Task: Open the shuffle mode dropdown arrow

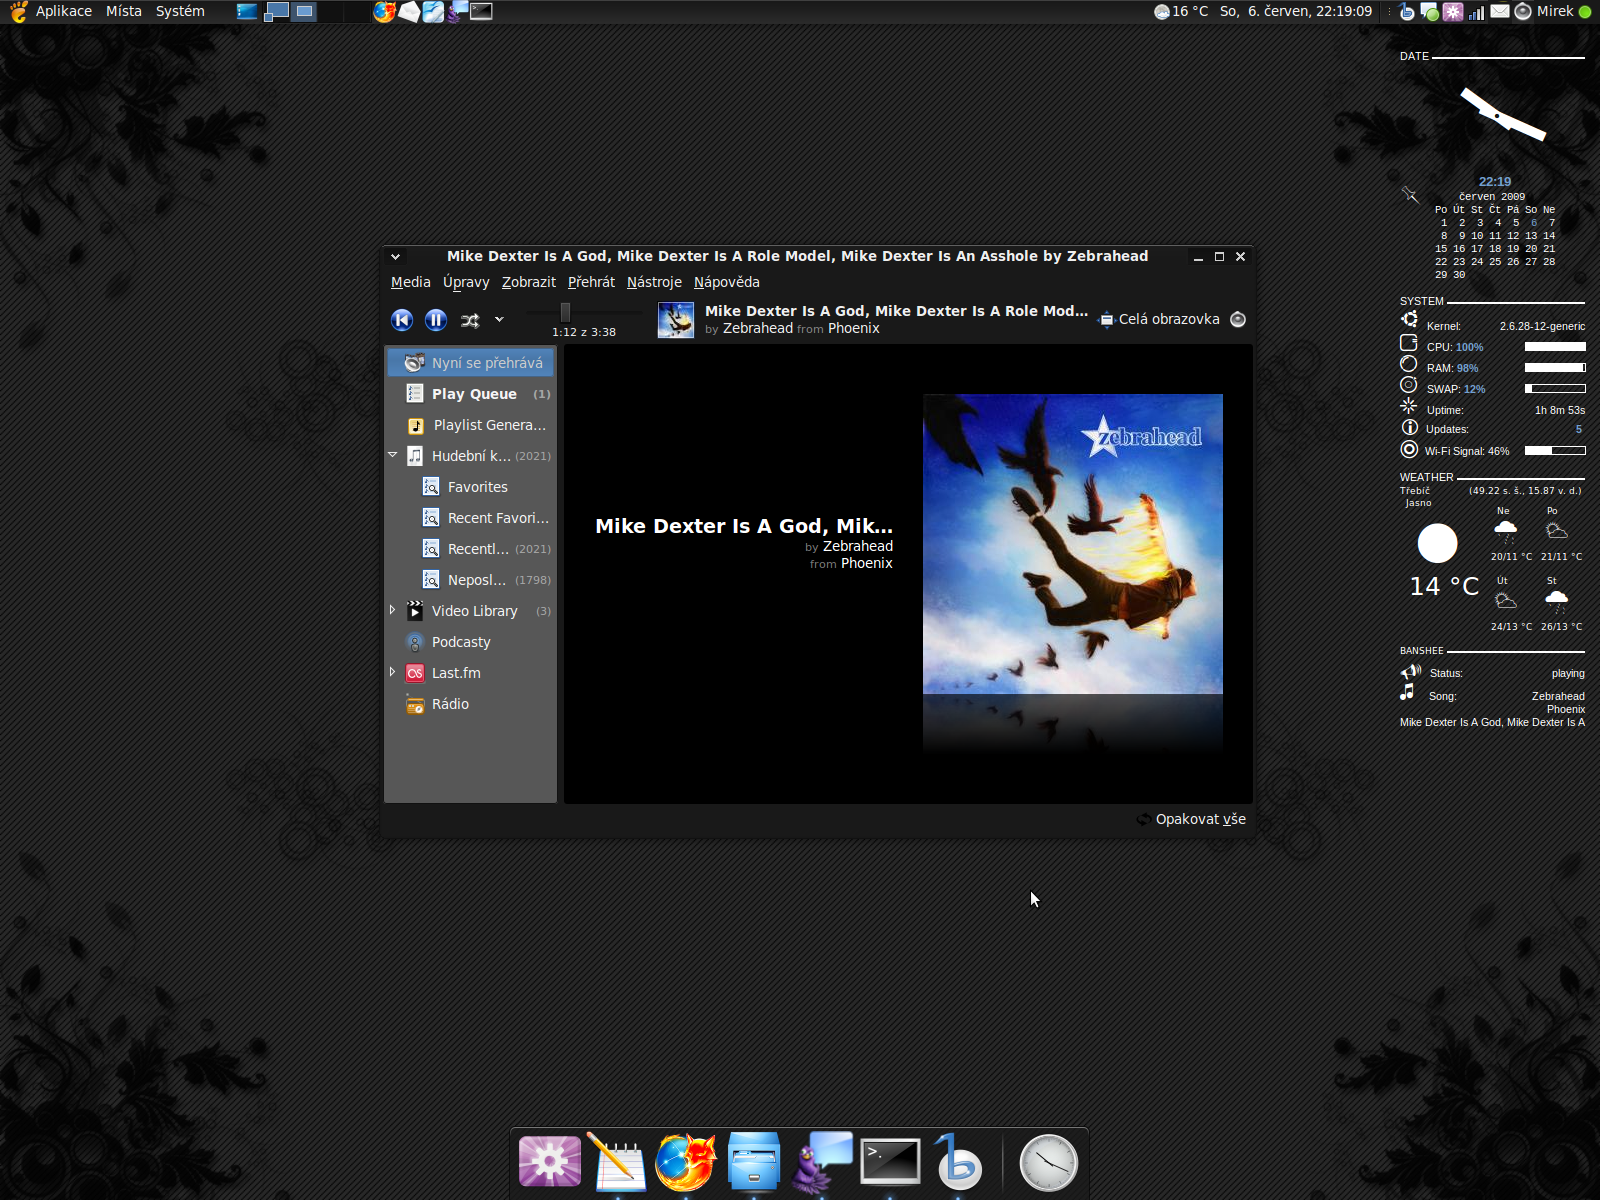Action: click(x=499, y=320)
